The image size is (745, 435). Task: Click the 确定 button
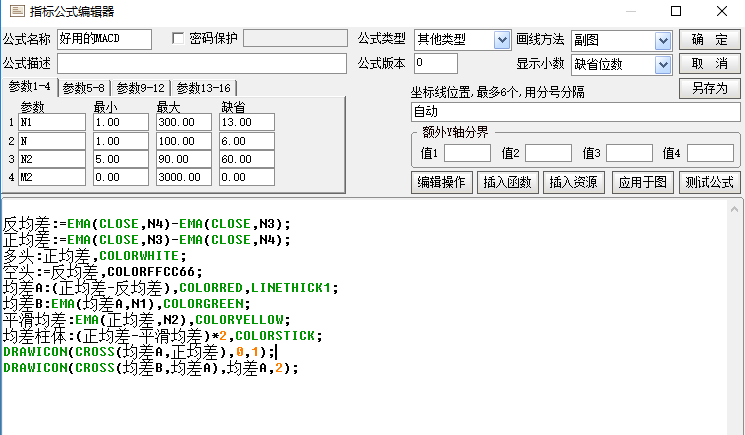click(x=709, y=40)
